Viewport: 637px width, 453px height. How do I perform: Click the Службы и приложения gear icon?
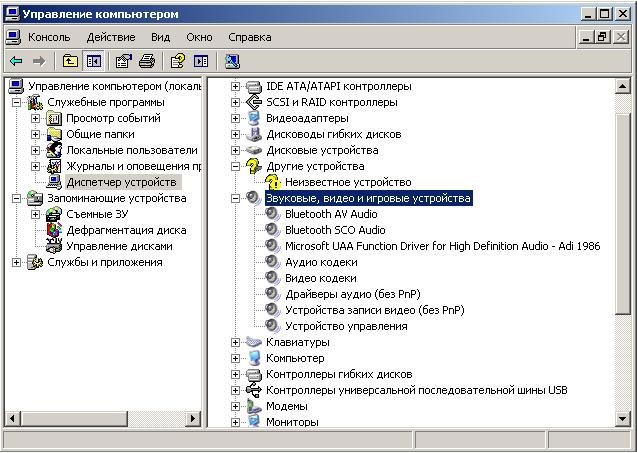35,262
